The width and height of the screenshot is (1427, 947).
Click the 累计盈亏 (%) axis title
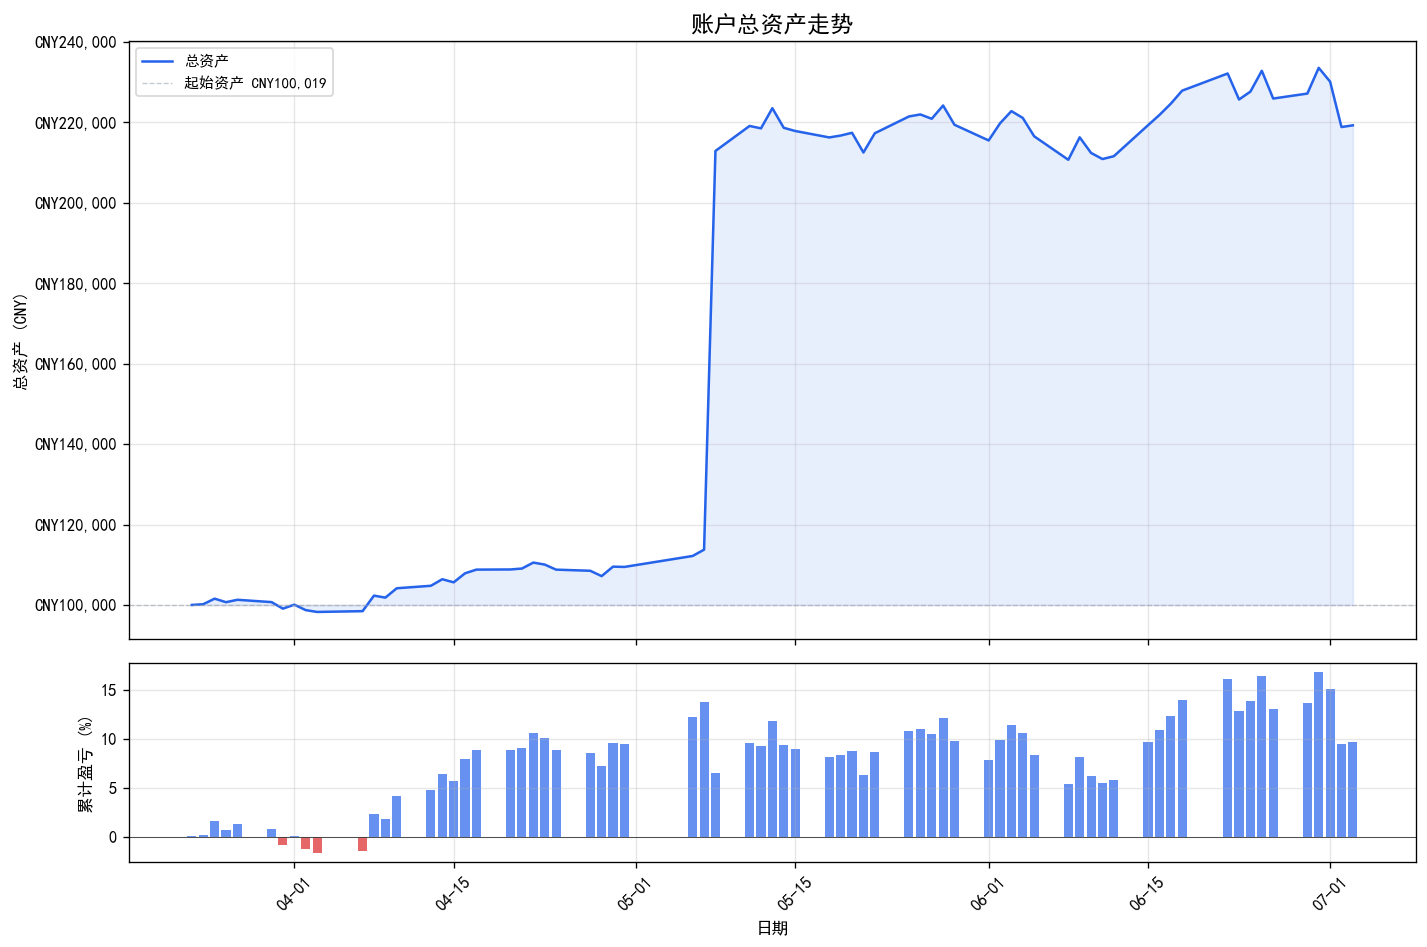86,763
